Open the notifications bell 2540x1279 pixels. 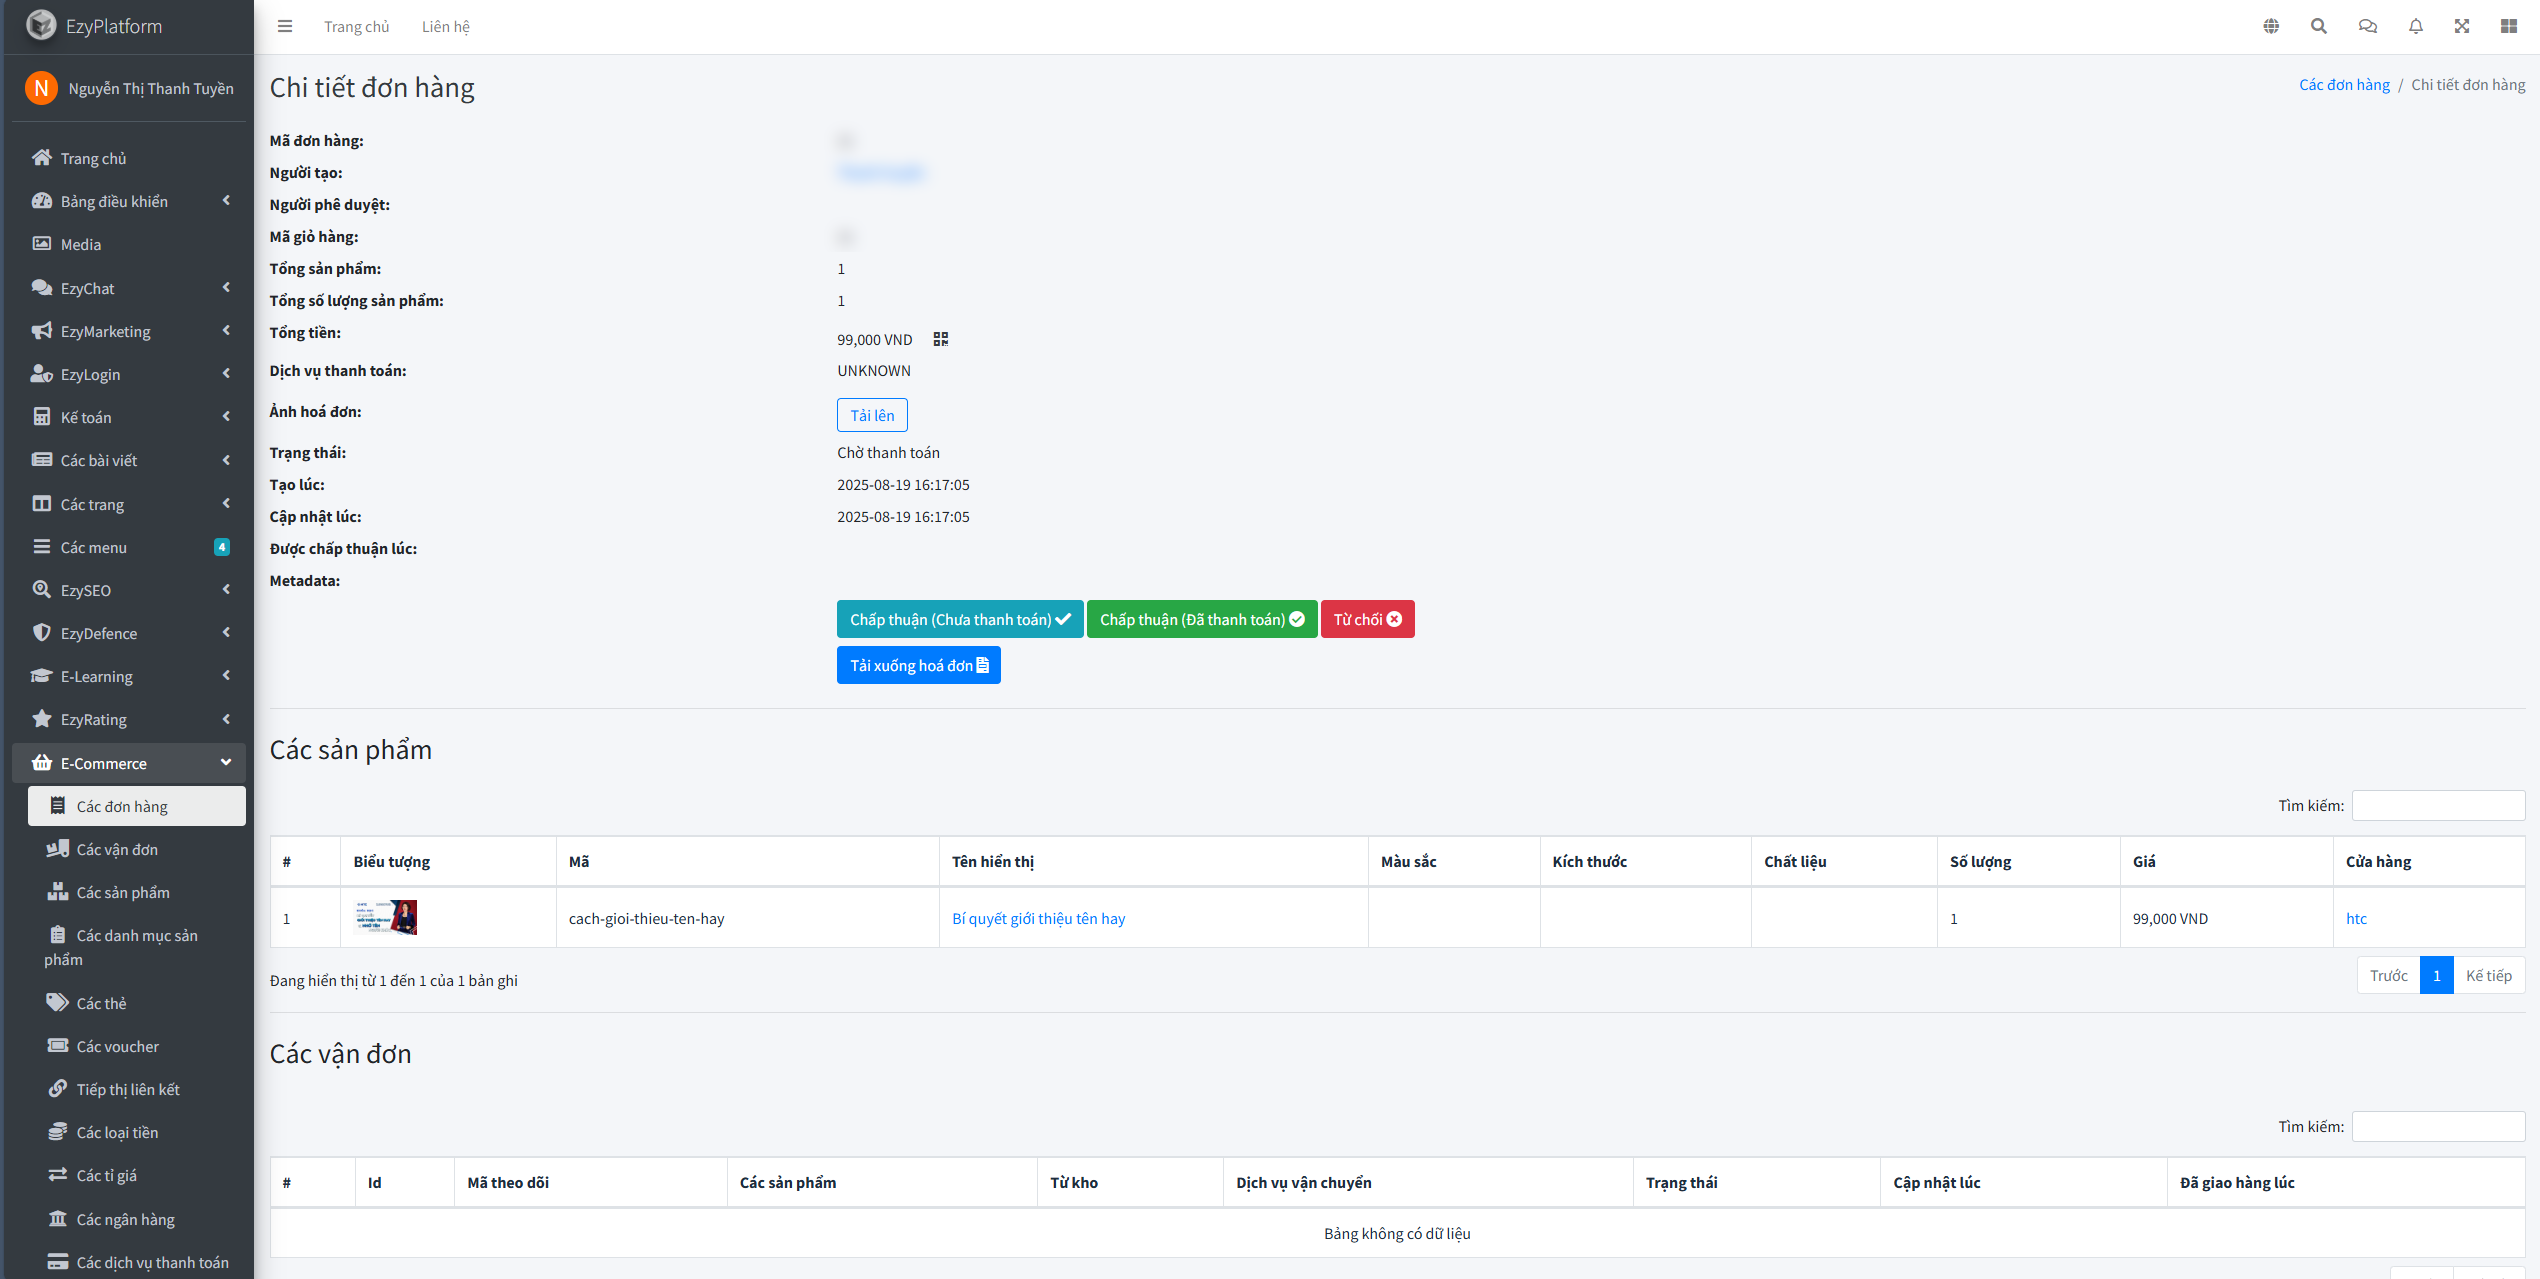coord(2415,26)
